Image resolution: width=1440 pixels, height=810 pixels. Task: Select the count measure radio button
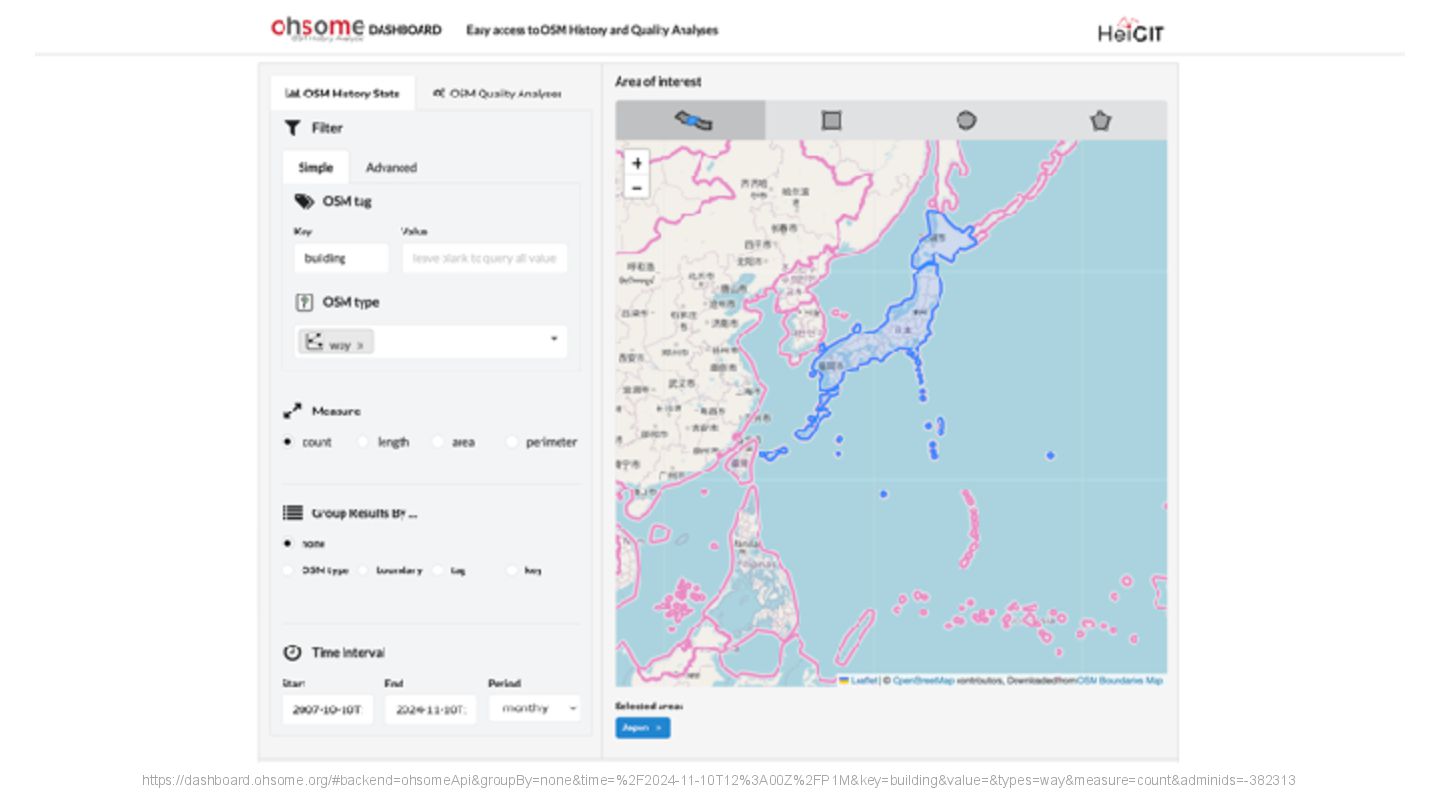[288, 441]
